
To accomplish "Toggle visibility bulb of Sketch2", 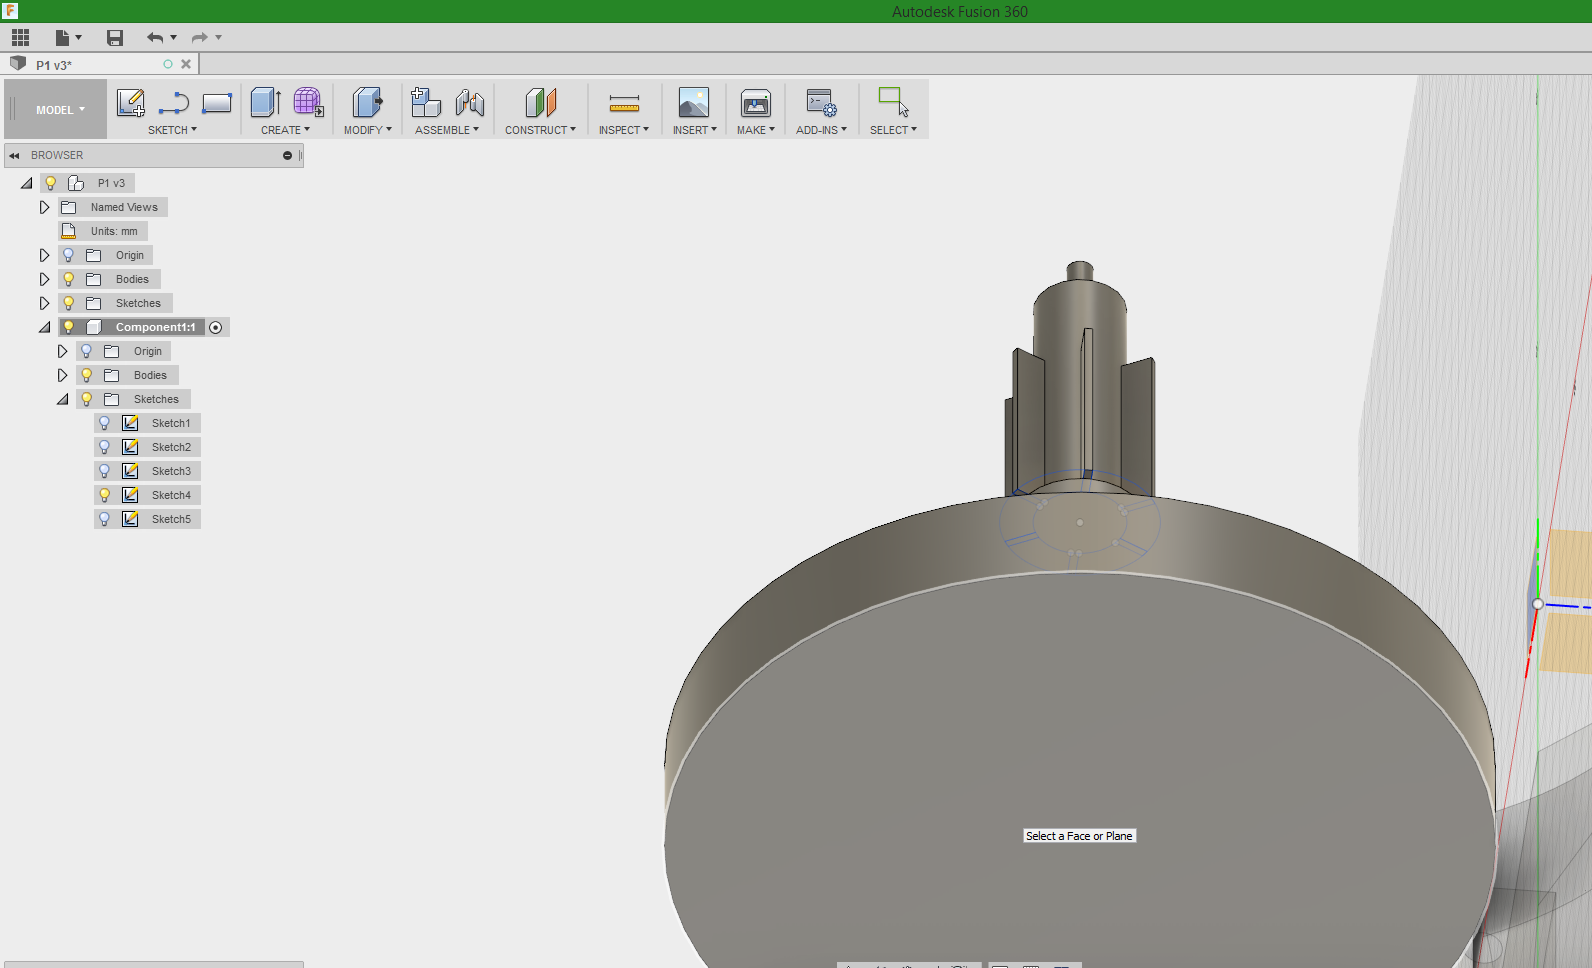I will pos(104,447).
